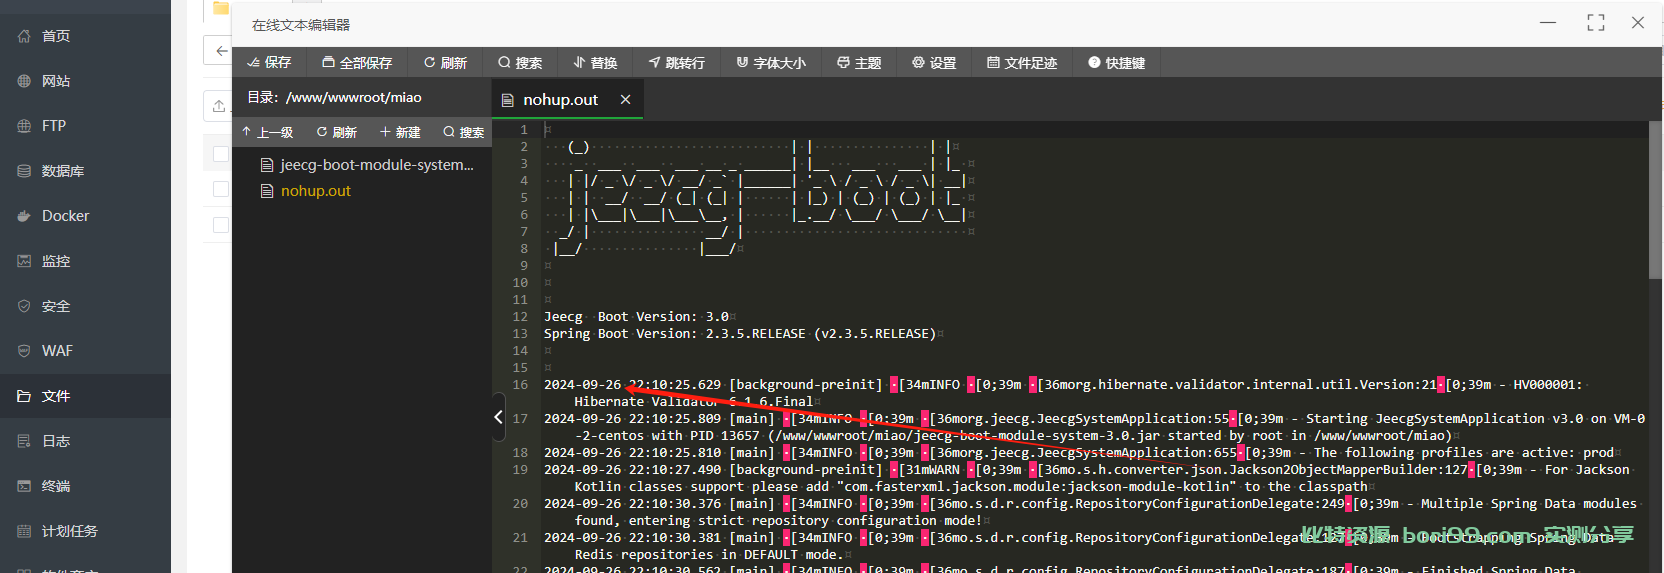Image resolution: width=1664 pixels, height=573 pixels.
Task: Click line number 16 in the gutter
Action: click(x=520, y=384)
